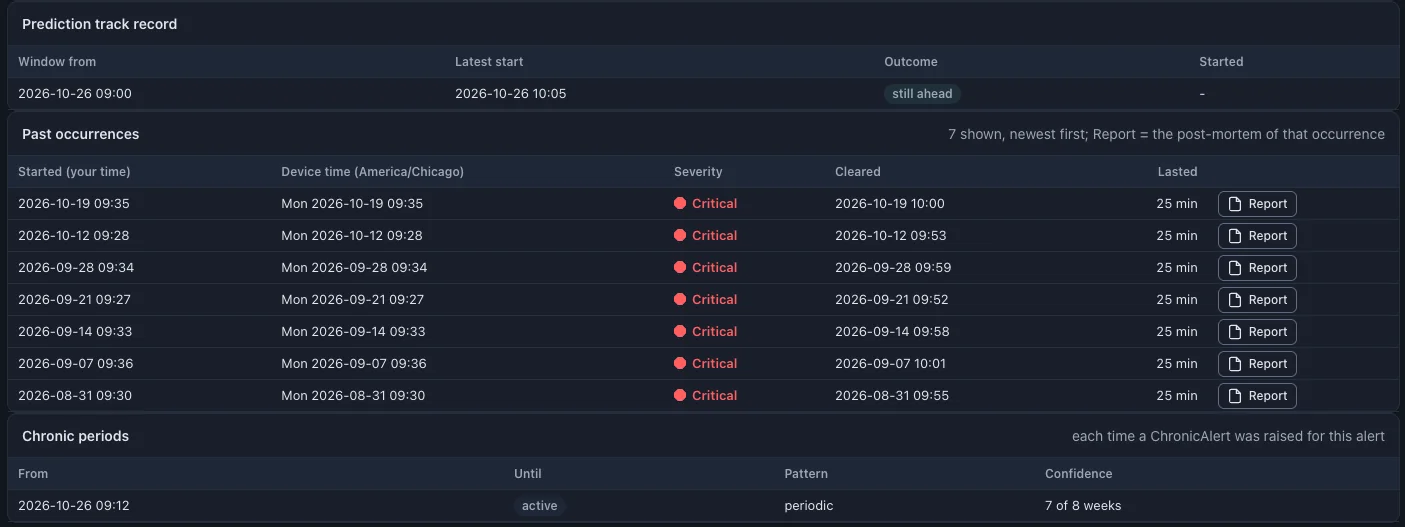Select cleared time 2026-10-19 10:00
Screen dimensions: 1405x527
(x=890, y=204)
